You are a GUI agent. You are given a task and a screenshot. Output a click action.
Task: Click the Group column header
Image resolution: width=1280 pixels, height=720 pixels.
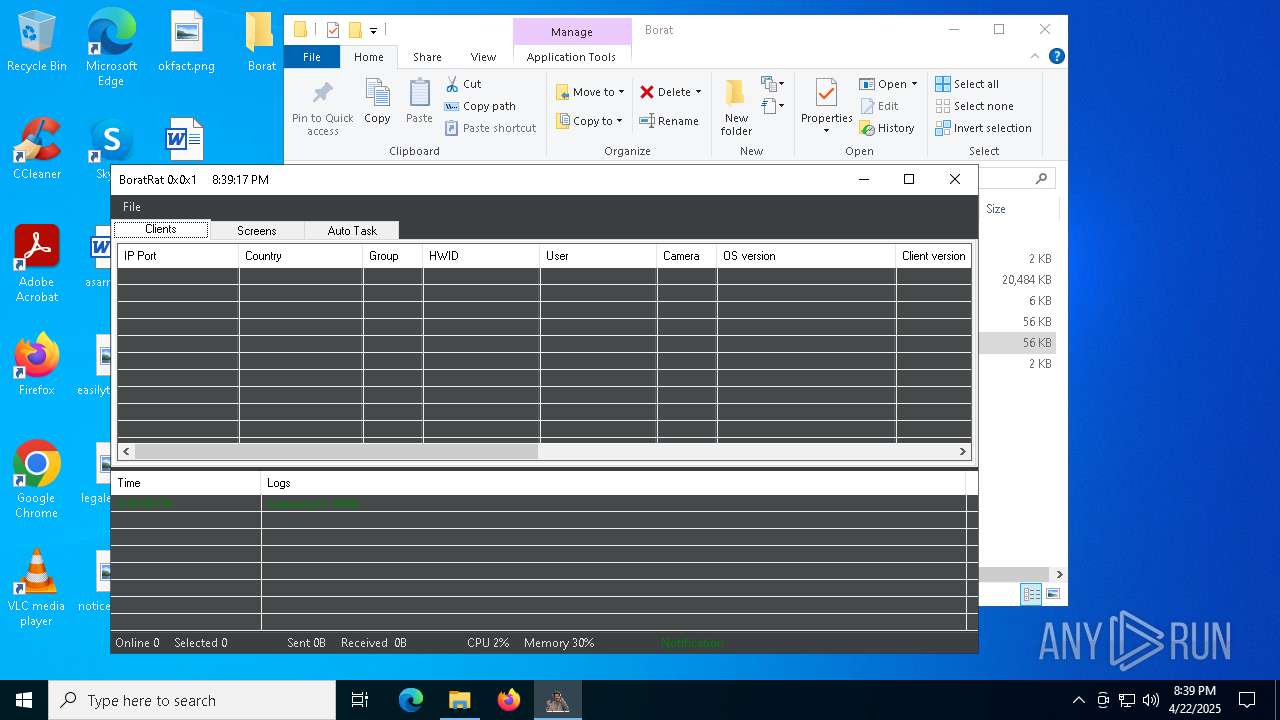click(x=393, y=256)
